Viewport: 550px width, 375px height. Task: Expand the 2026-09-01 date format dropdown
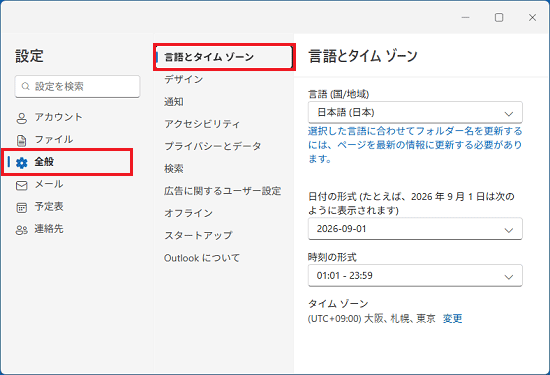(x=415, y=229)
